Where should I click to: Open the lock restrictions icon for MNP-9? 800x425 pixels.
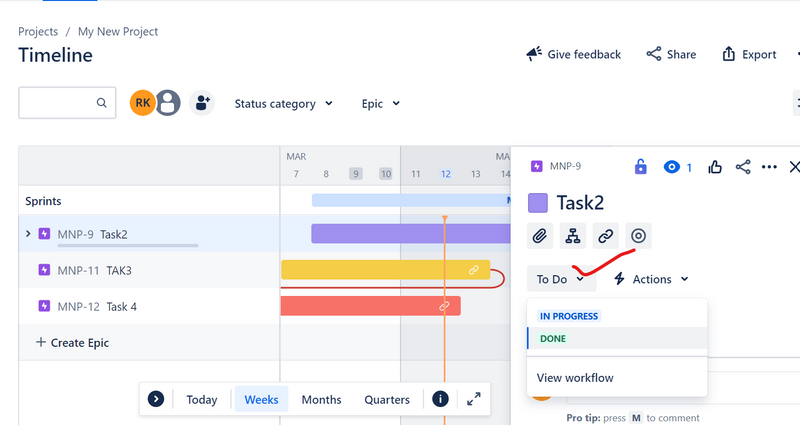coord(640,167)
